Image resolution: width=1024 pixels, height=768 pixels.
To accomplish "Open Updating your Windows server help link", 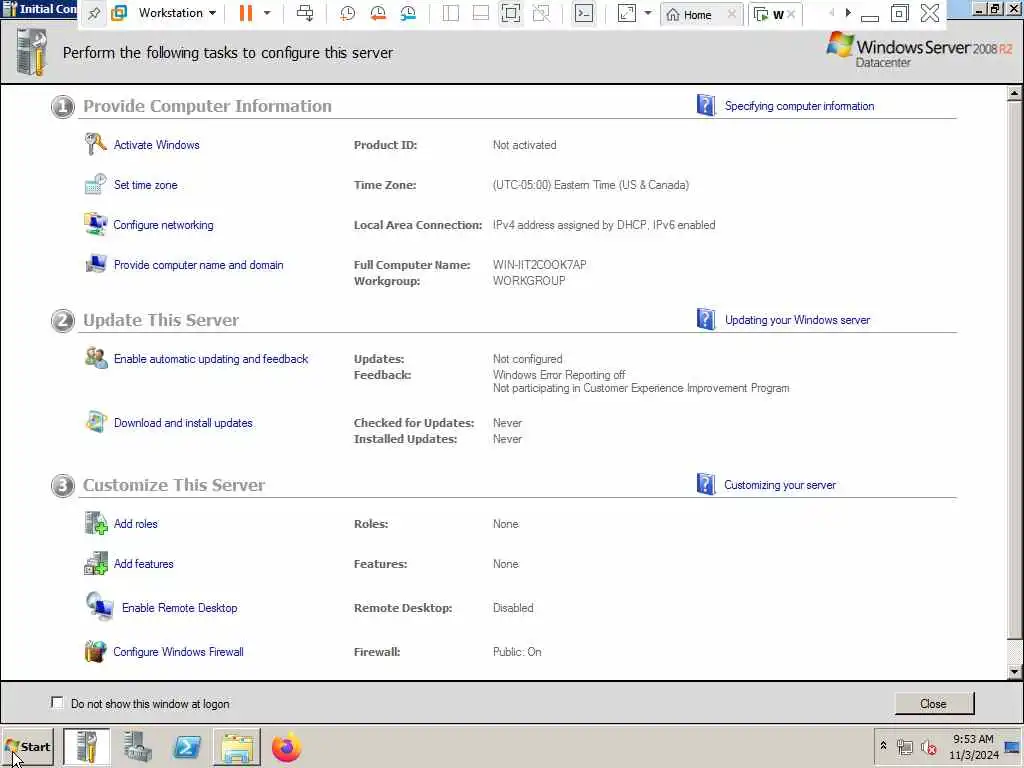I will pos(797,320).
